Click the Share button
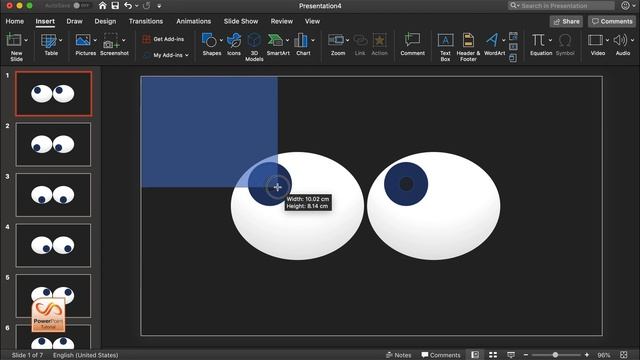The image size is (640, 360). click(x=566, y=21)
